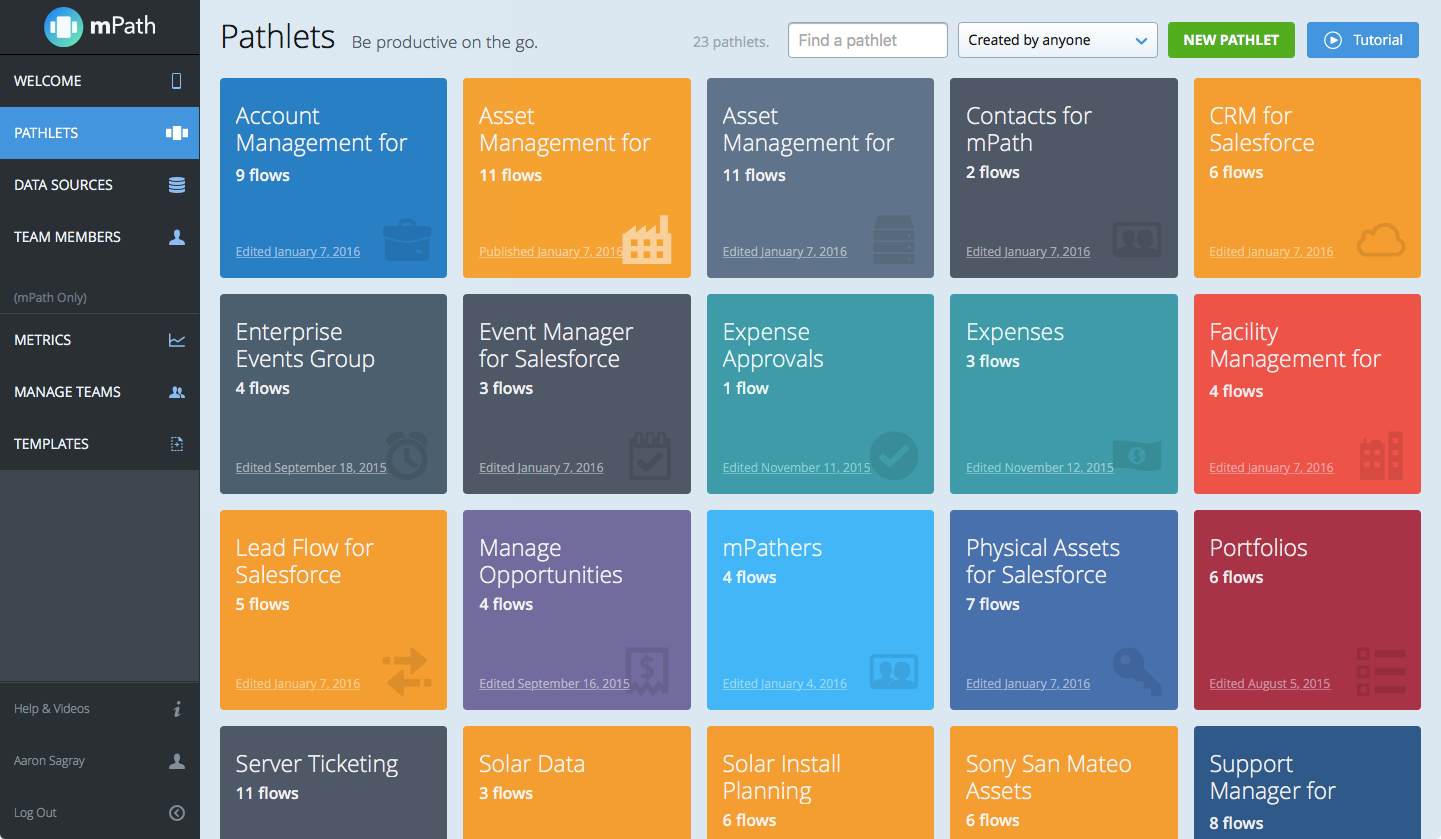Click the document icon beside Templates
The image size is (1441, 839).
click(177, 444)
